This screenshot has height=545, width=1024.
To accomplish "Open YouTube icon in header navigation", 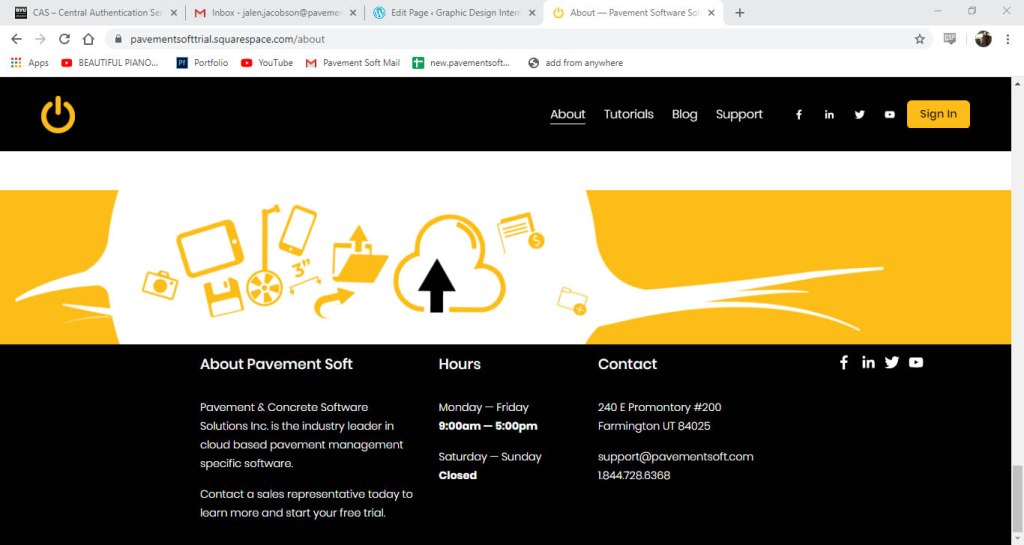I will click(889, 115).
